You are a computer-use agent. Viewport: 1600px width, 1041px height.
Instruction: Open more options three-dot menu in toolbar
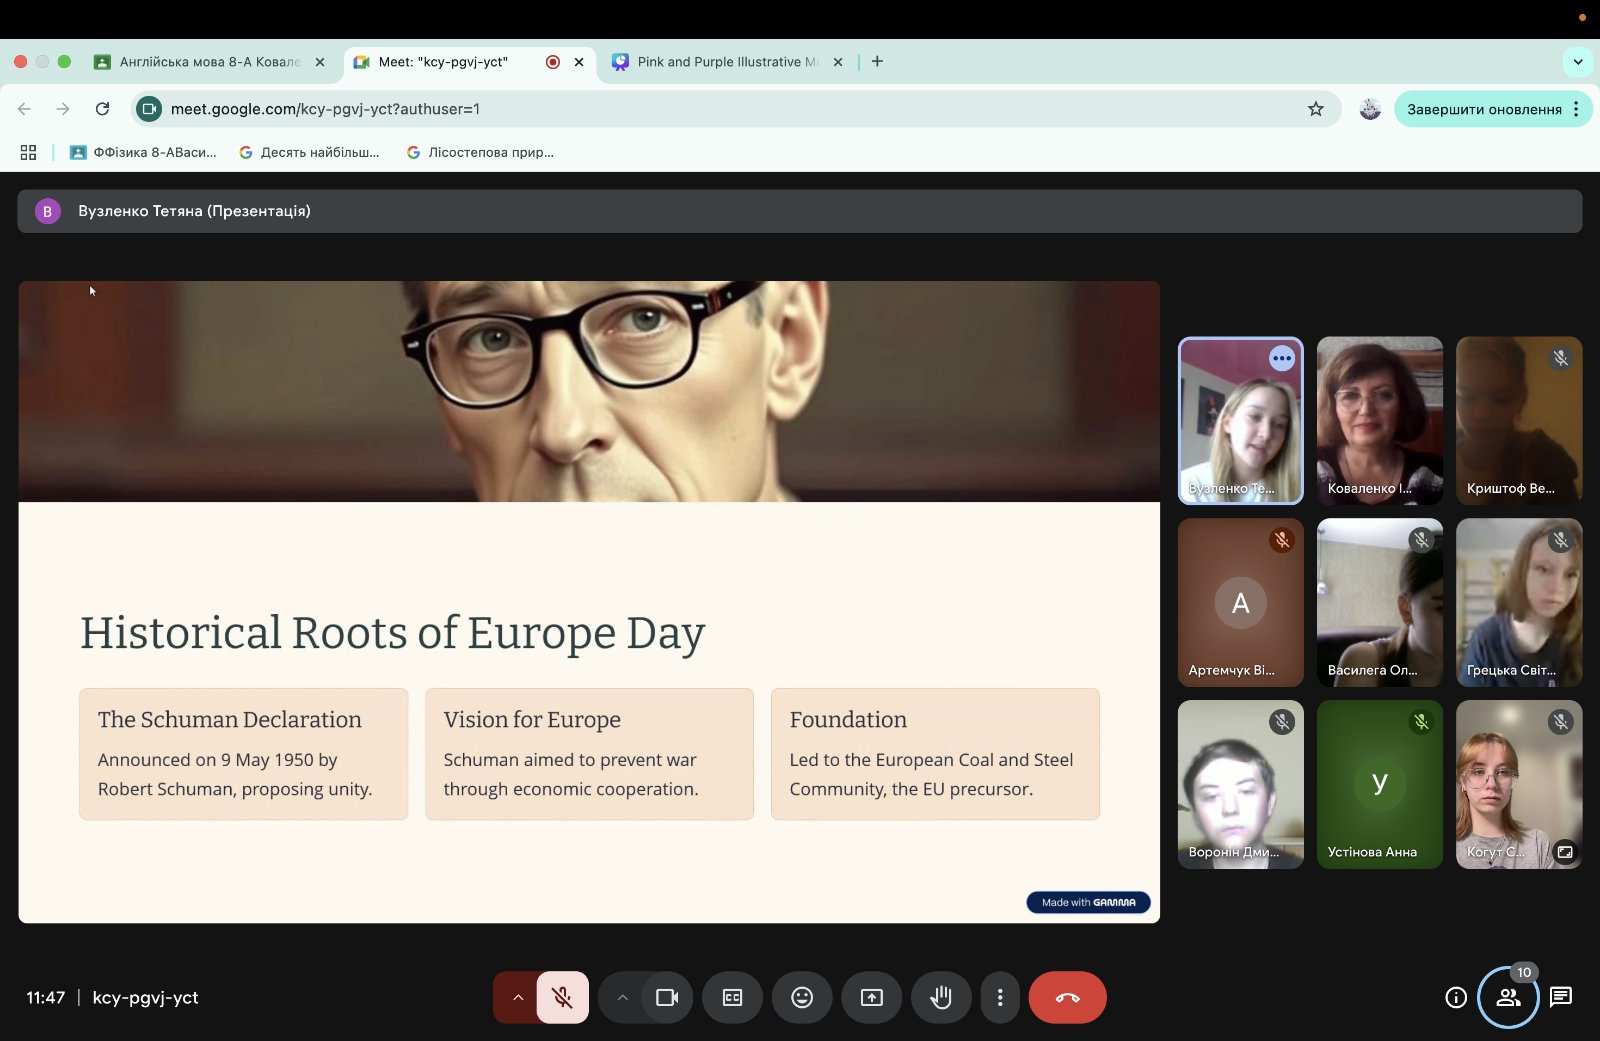[1000, 997]
